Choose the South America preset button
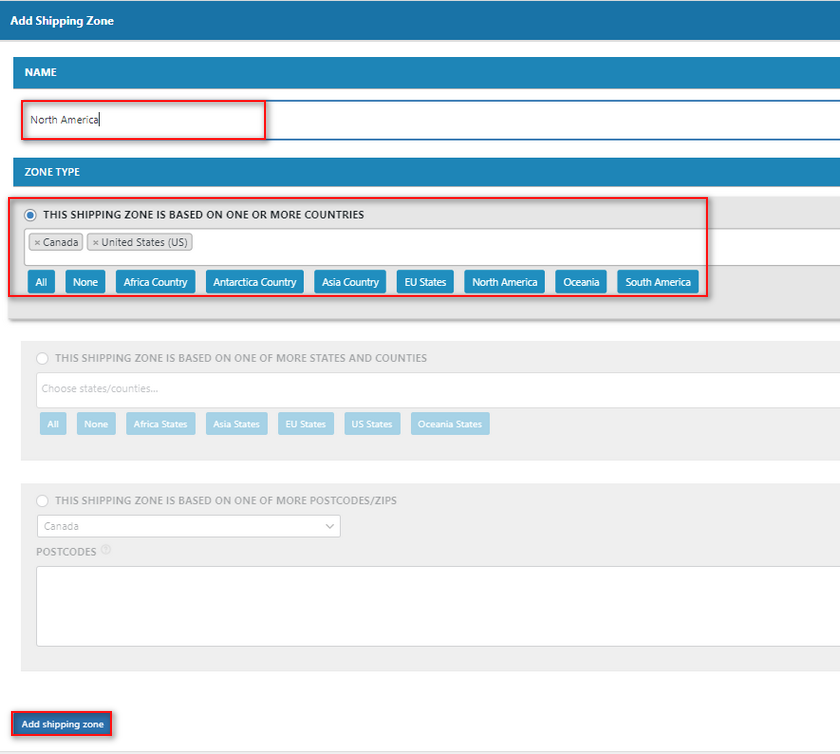Screen dimensions: 840x754 (658, 282)
